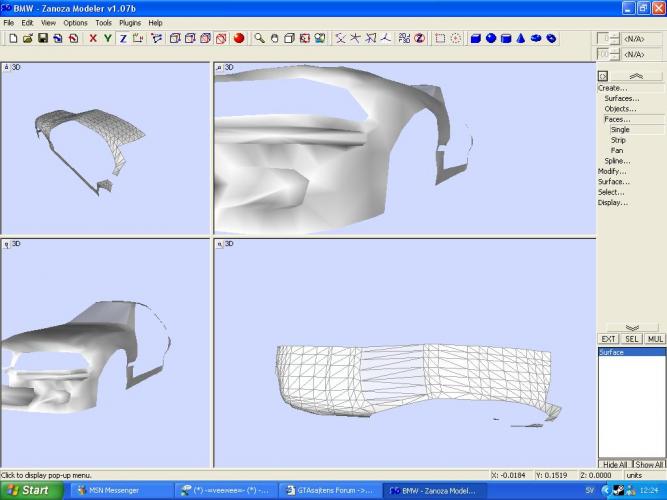Viewport: 667px width, 500px height.
Task: Choose Strip face creation mode
Action: tap(619, 140)
